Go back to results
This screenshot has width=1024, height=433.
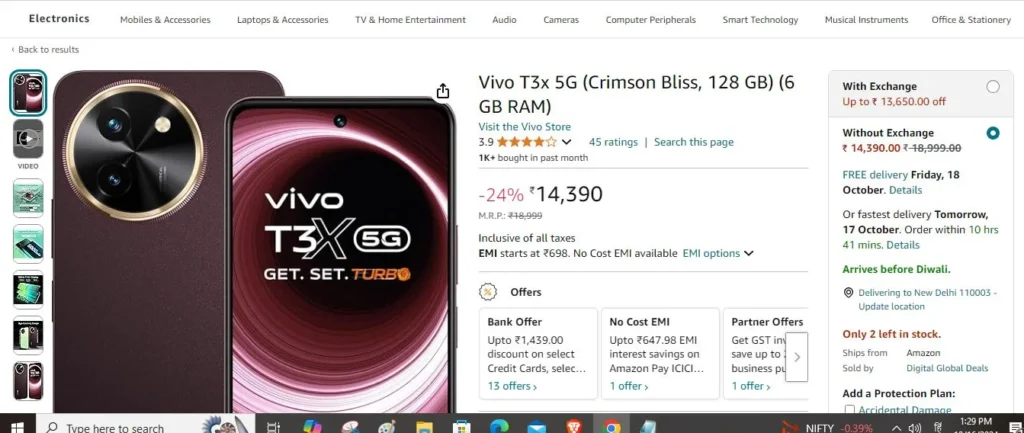[x=45, y=50]
